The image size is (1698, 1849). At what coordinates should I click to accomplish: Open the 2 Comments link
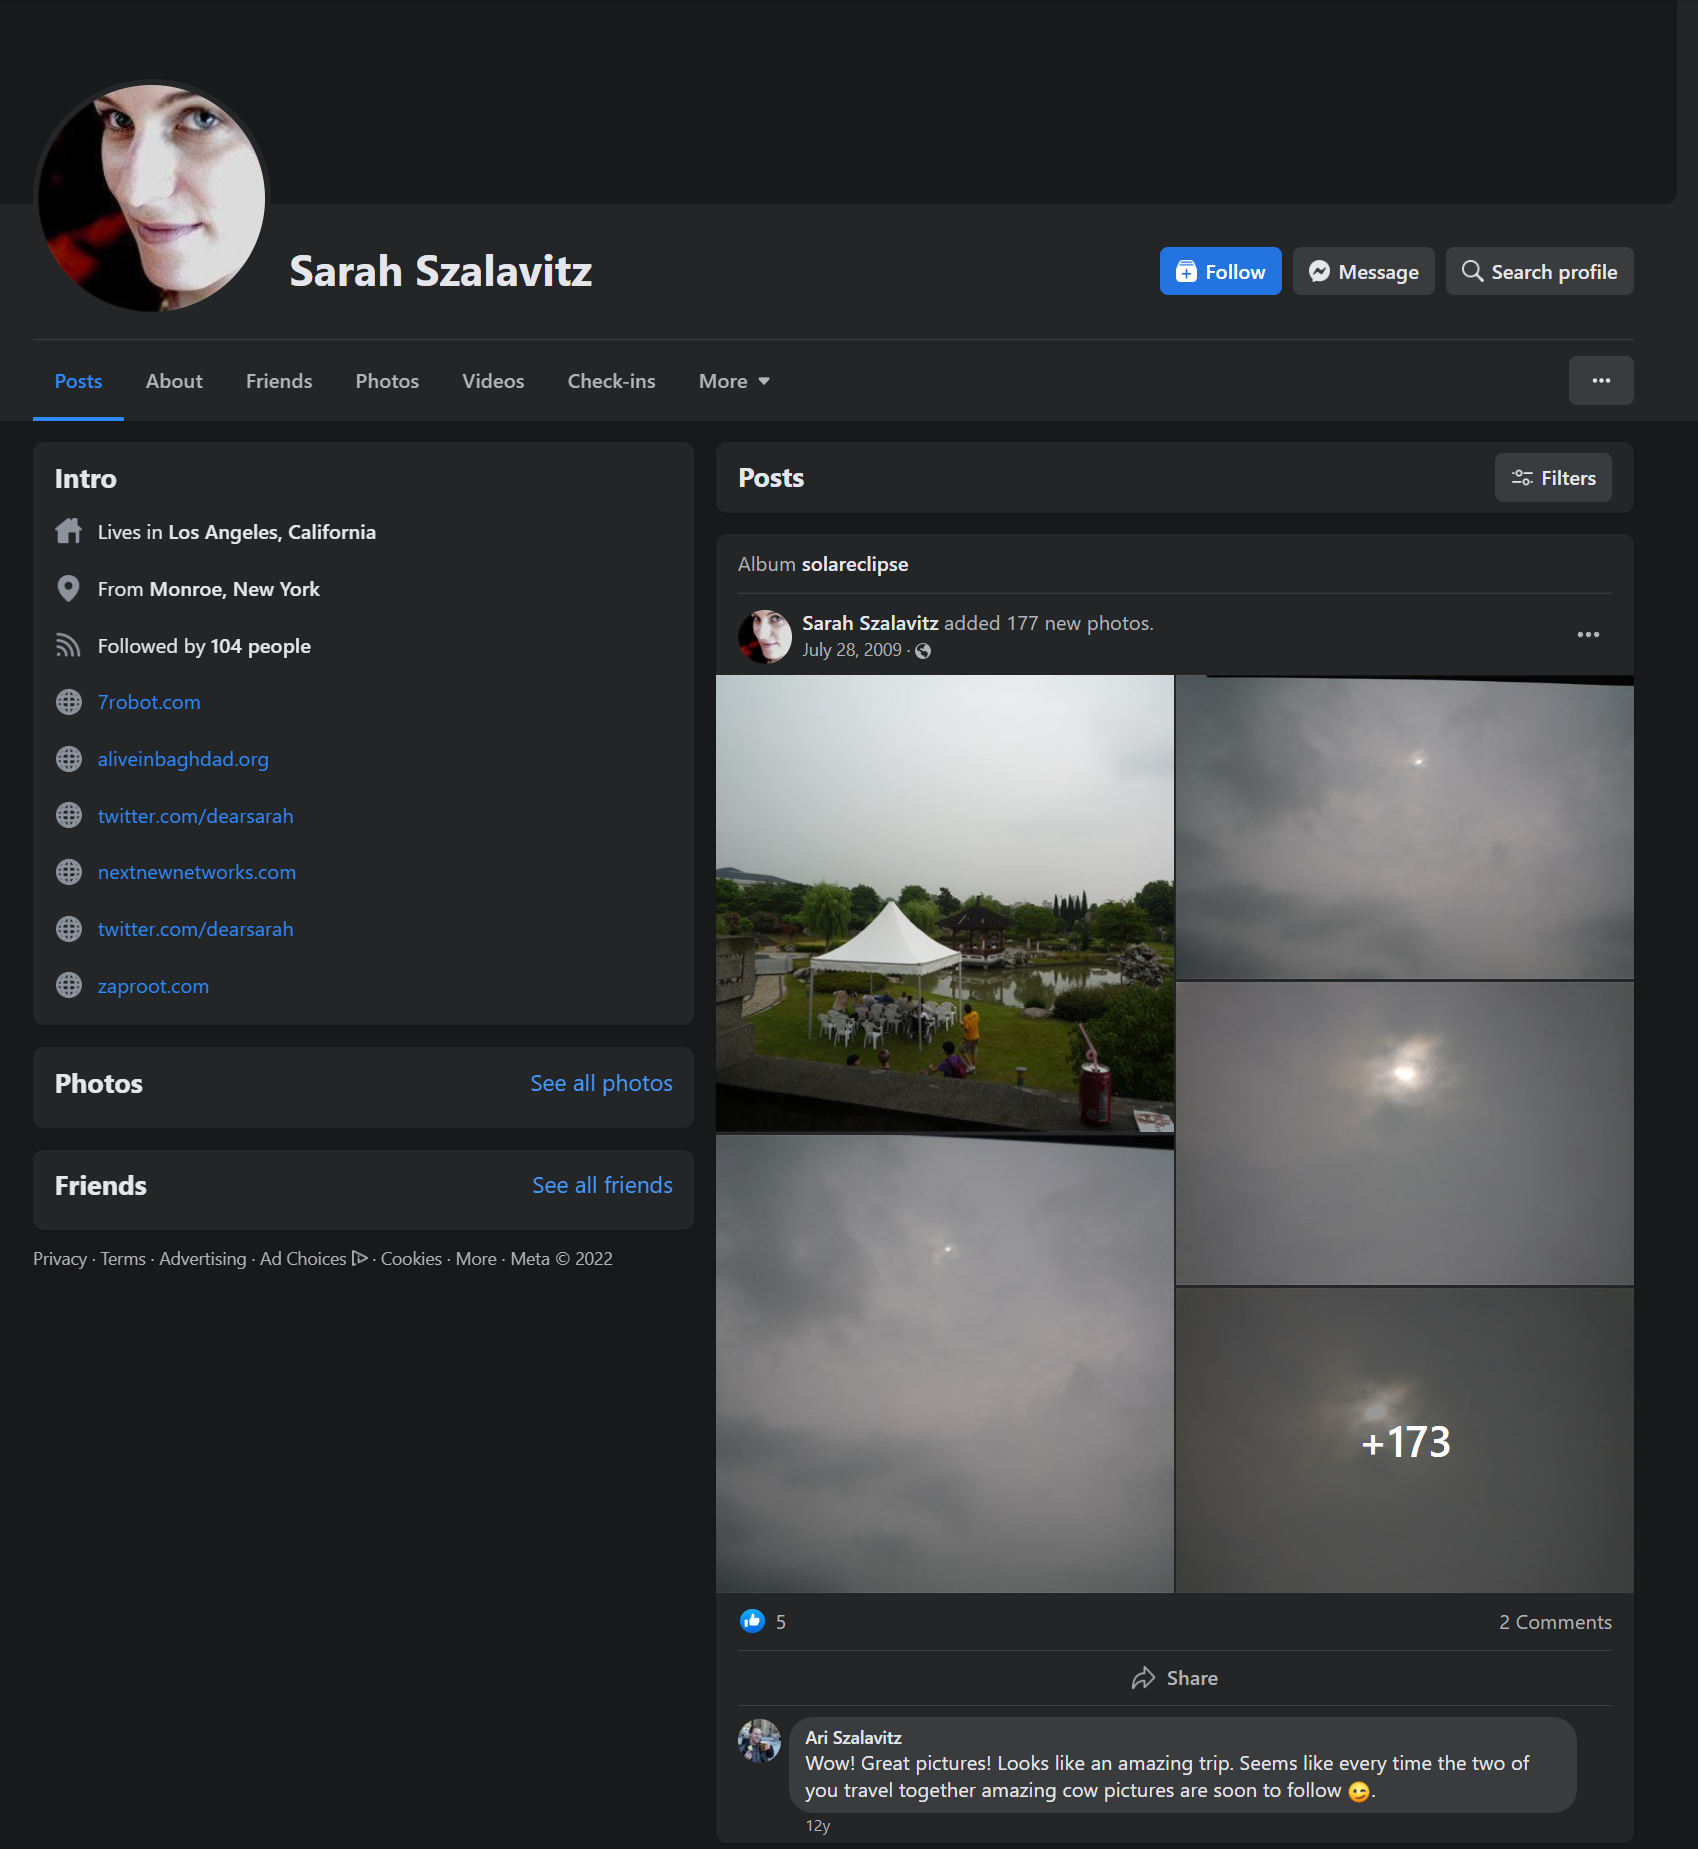tap(1554, 1622)
